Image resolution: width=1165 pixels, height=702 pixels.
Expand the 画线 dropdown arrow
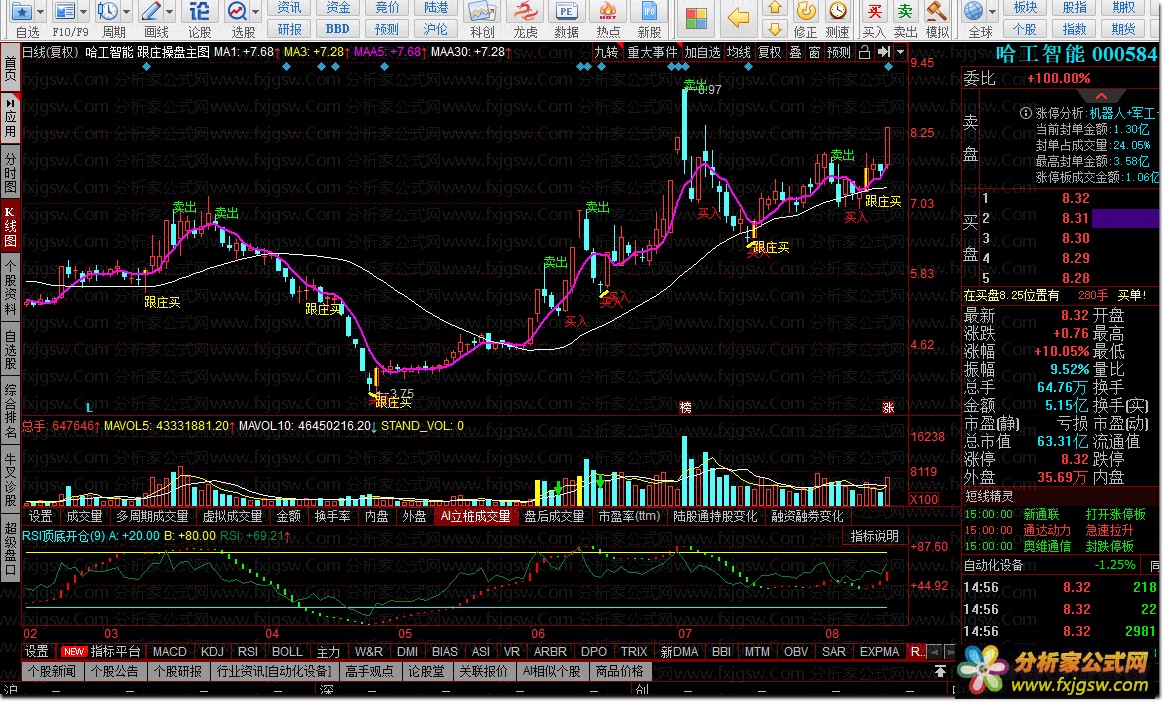(x=169, y=12)
